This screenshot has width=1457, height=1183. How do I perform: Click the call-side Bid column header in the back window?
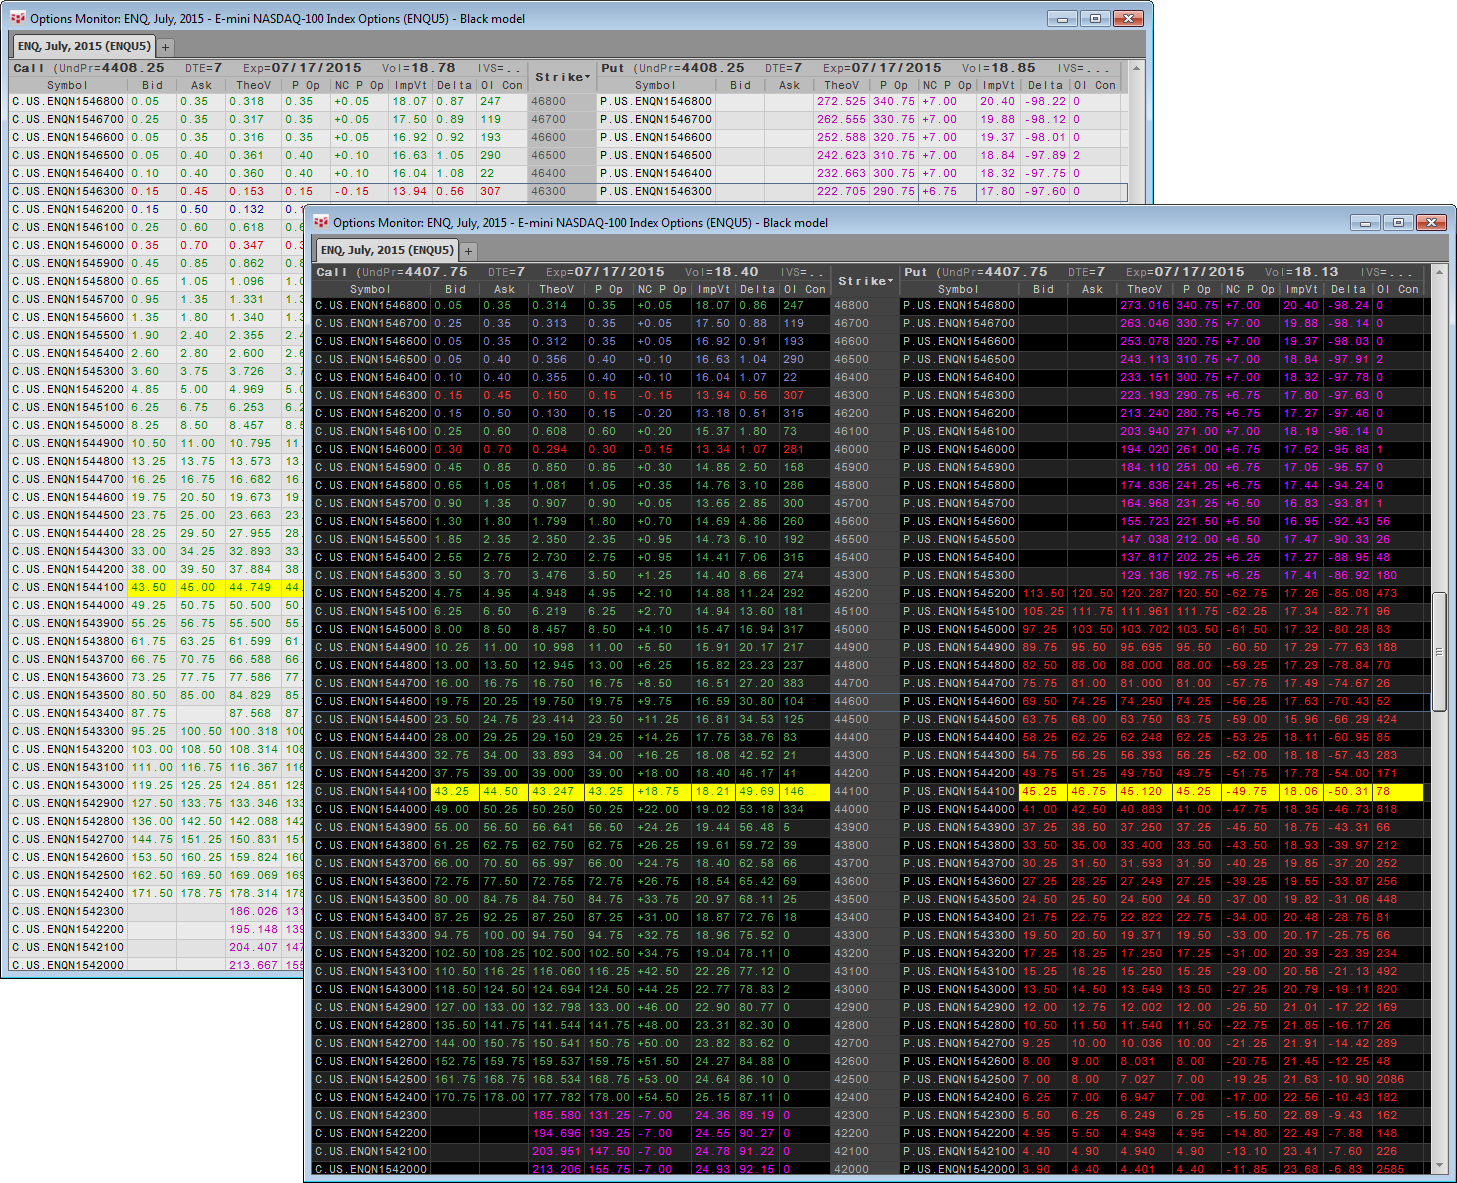coord(152,85)
